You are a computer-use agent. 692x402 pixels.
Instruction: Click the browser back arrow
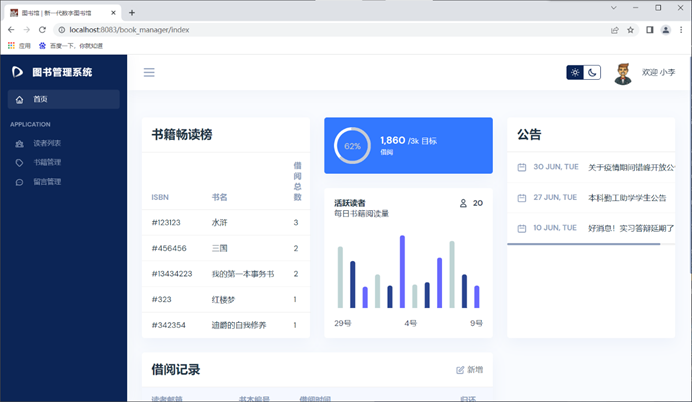[11, 30]
